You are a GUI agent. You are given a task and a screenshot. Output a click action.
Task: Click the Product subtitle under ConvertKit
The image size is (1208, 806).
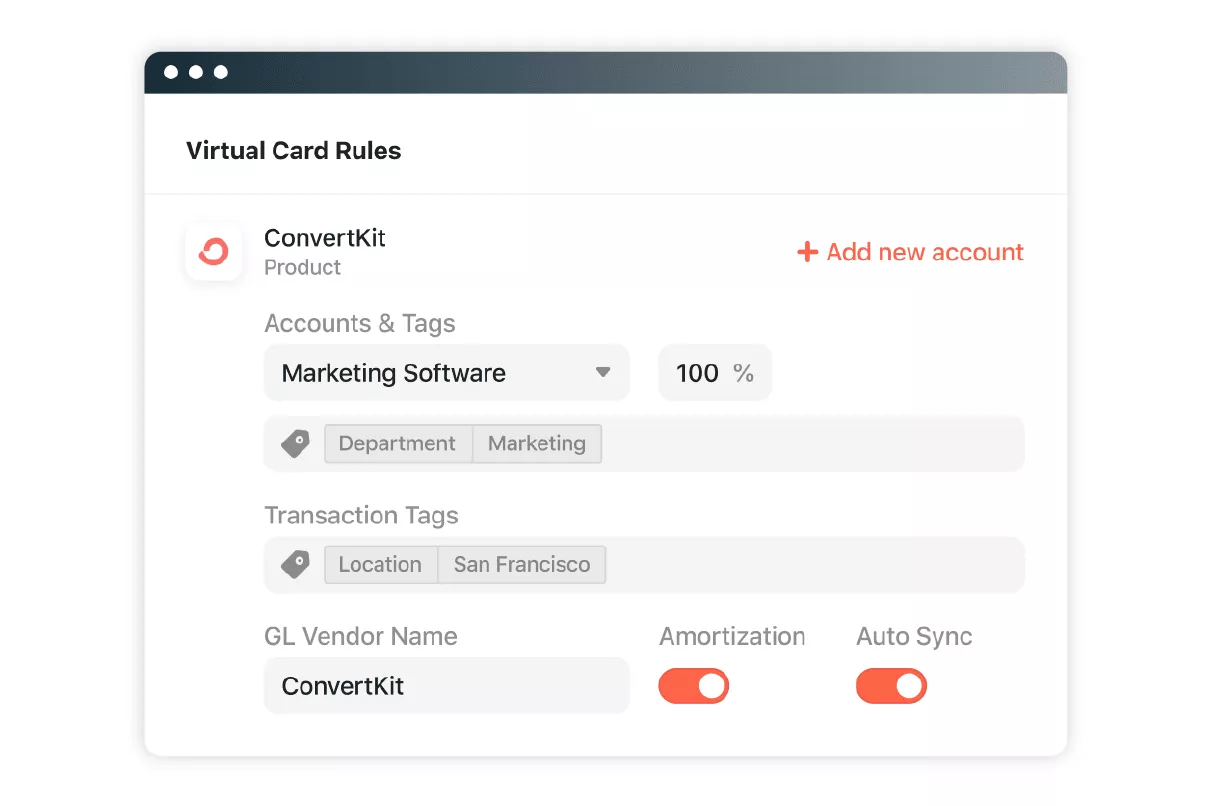pyautogui.click(x=302, y=268)
